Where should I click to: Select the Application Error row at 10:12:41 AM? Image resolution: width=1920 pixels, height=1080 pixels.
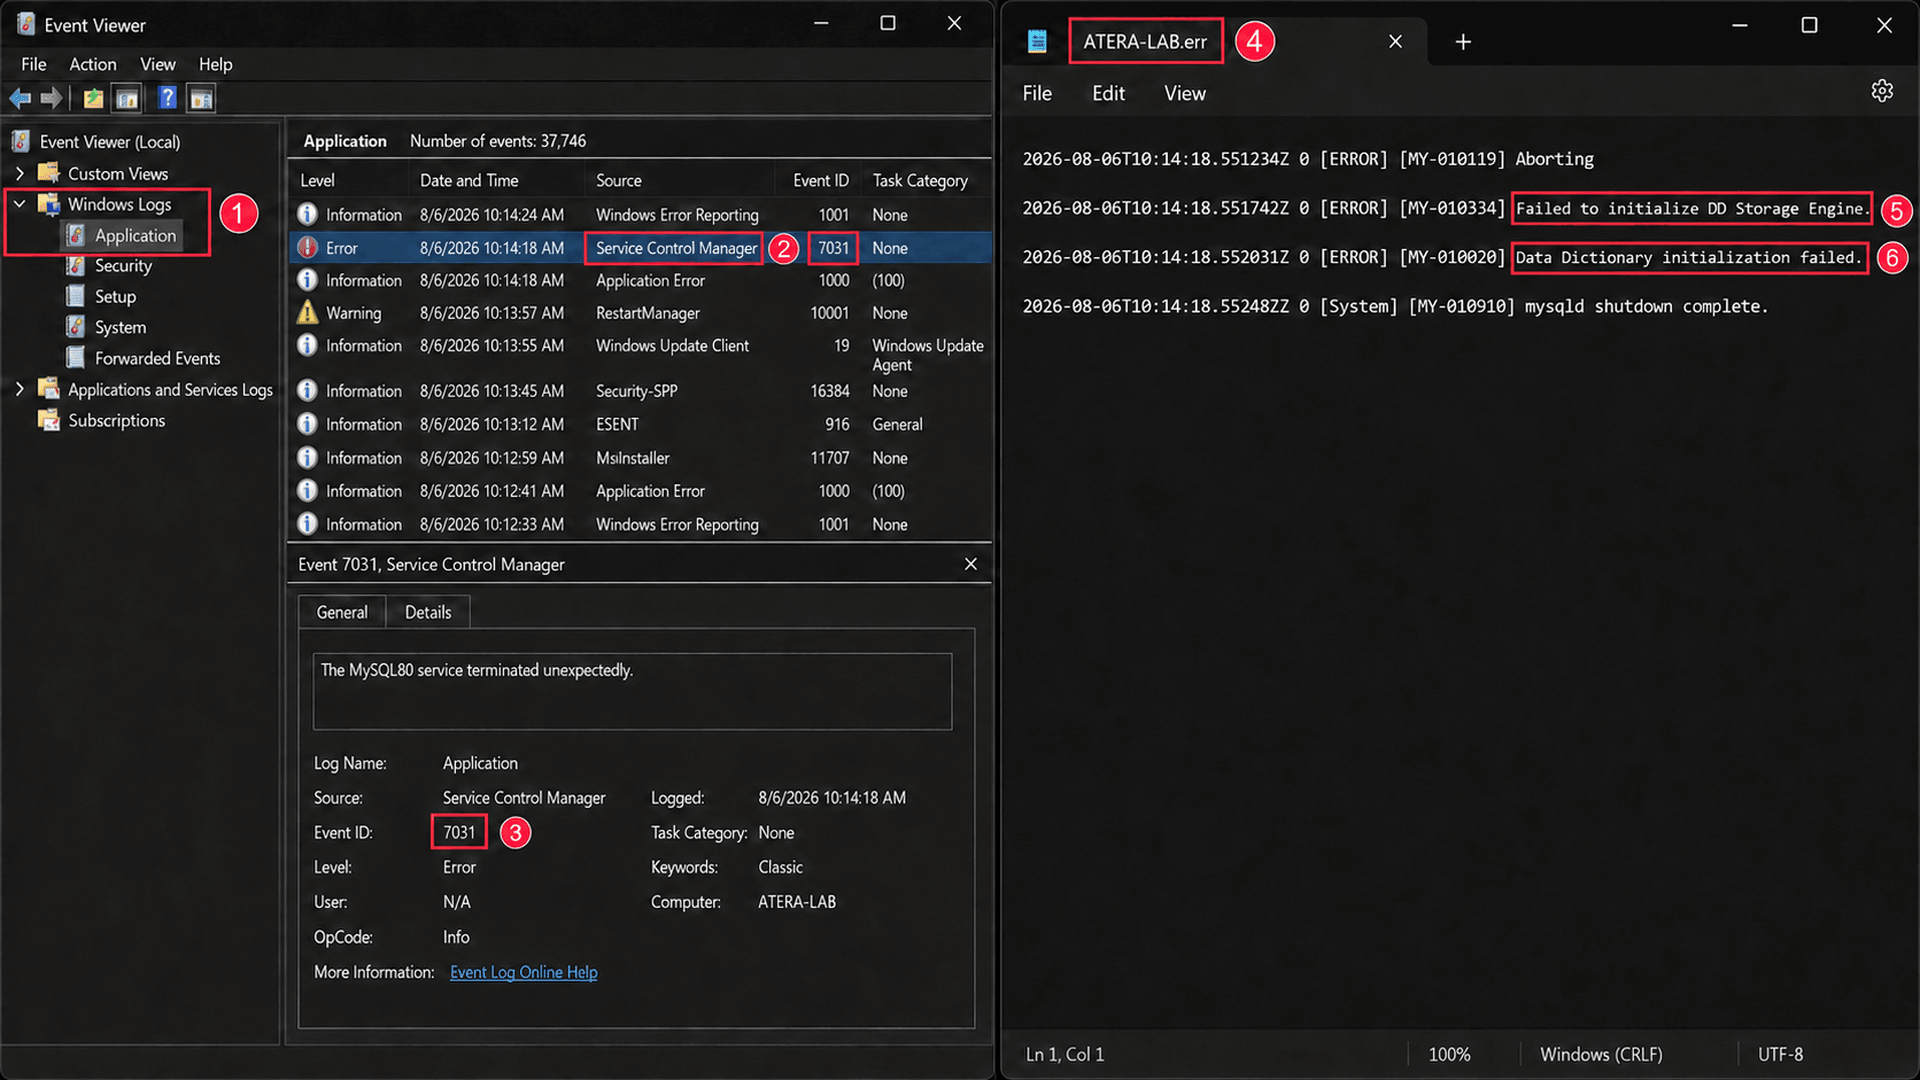pos(640,491)
